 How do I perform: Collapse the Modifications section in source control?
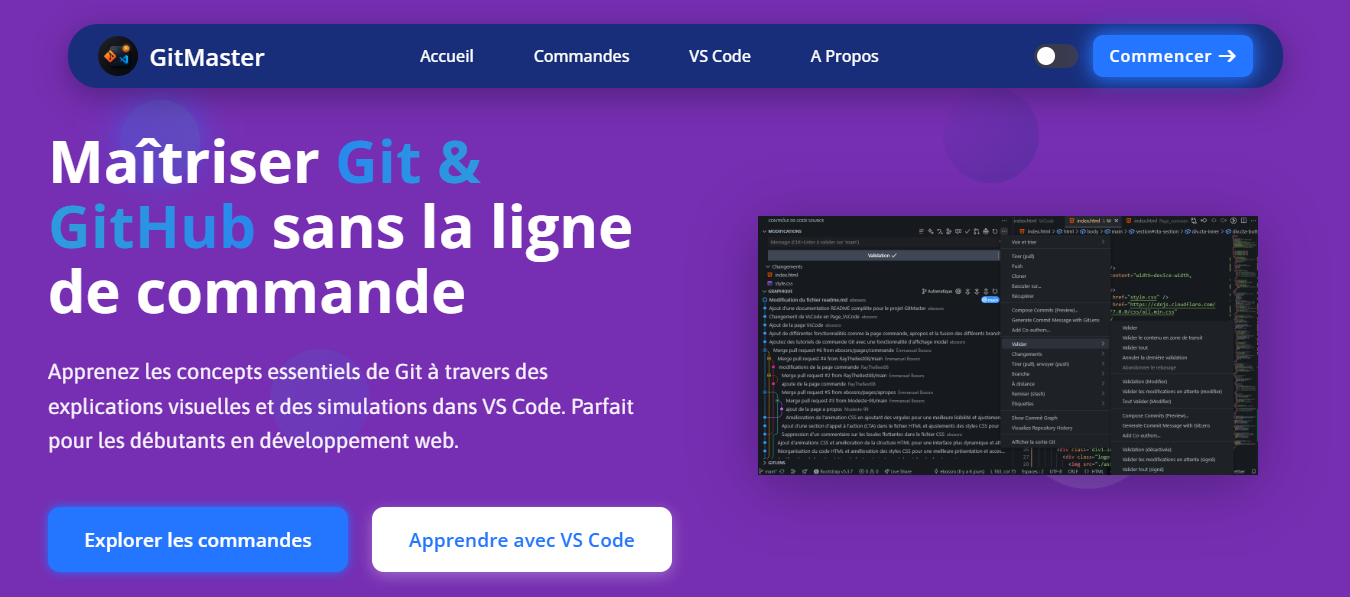[765, 231]
